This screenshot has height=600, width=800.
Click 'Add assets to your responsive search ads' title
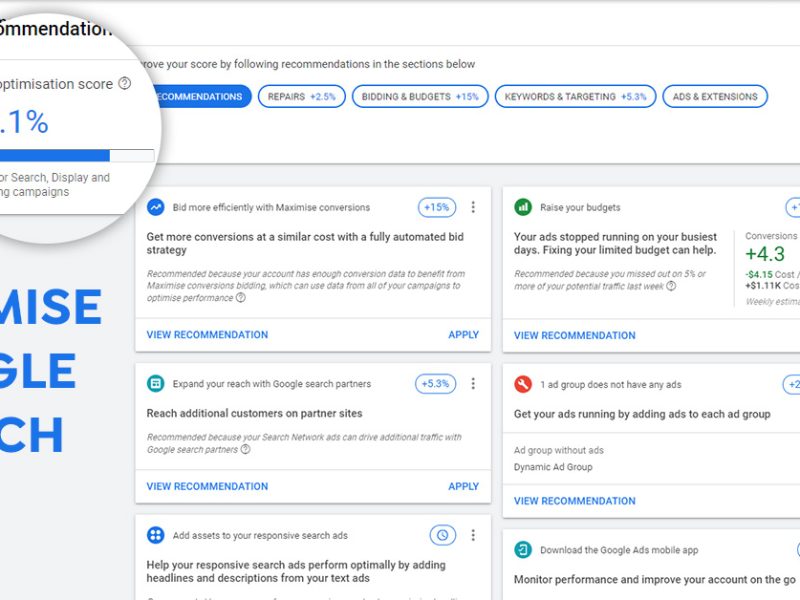[x=260, y=535]
